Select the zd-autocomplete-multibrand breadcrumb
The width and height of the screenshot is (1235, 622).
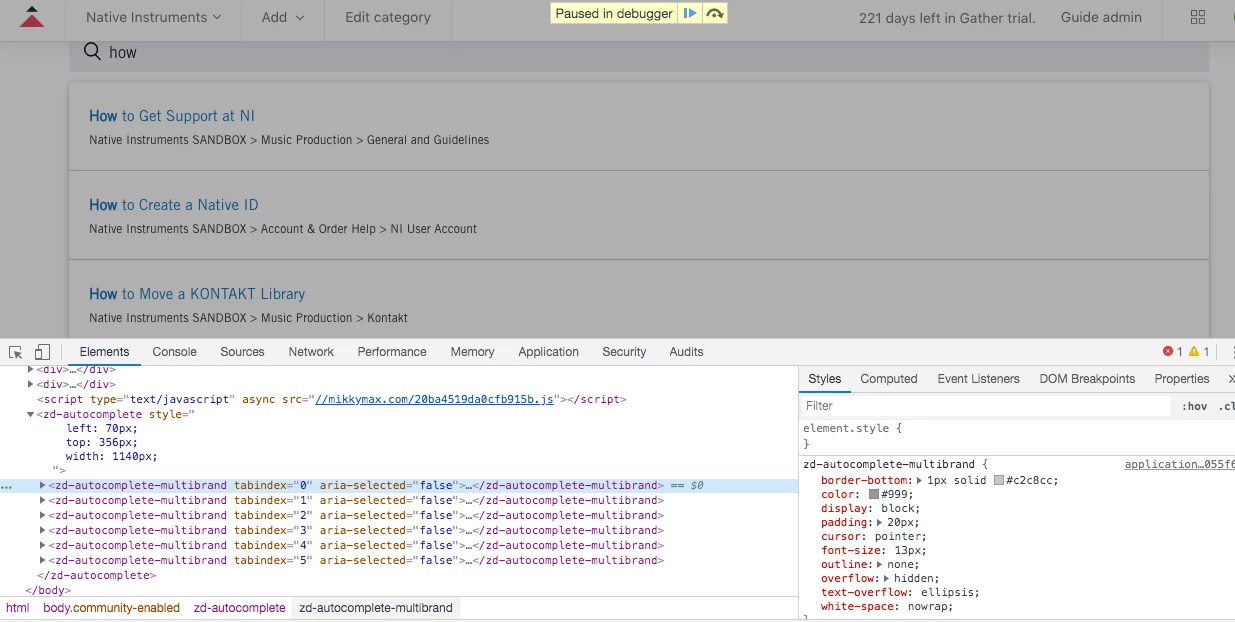click(376, 608)
